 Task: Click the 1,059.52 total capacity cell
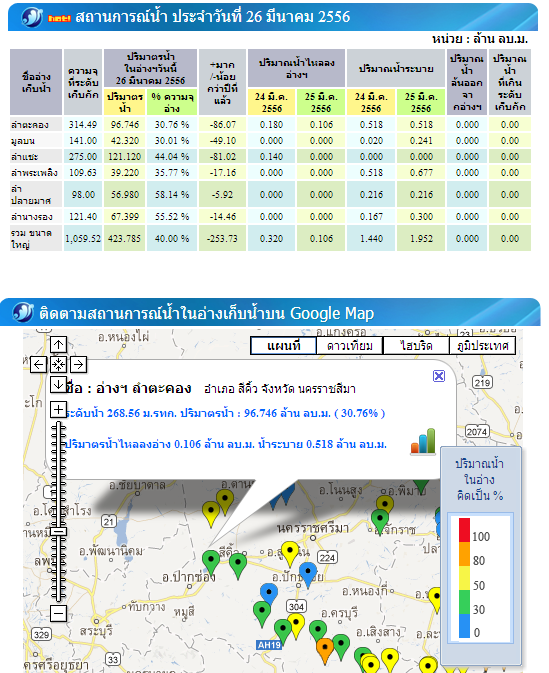(x=83, y=238)
